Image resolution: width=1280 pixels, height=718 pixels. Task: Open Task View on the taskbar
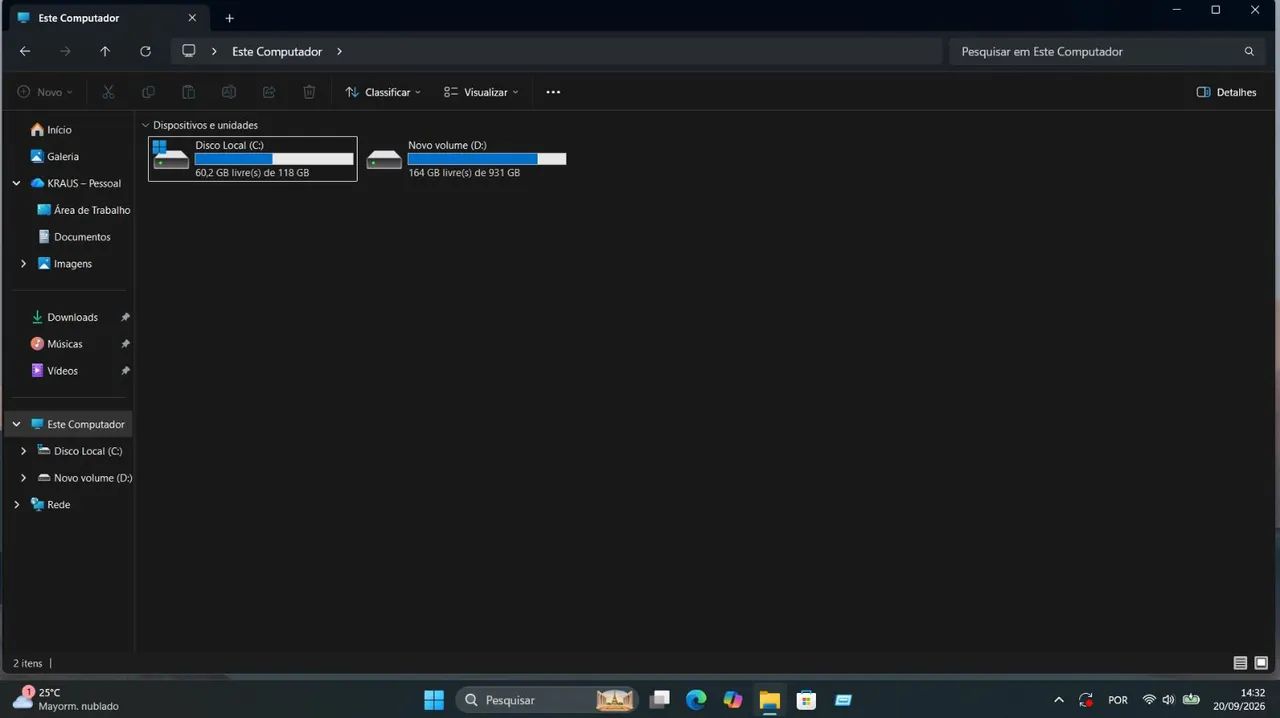[x=659, y=700]
